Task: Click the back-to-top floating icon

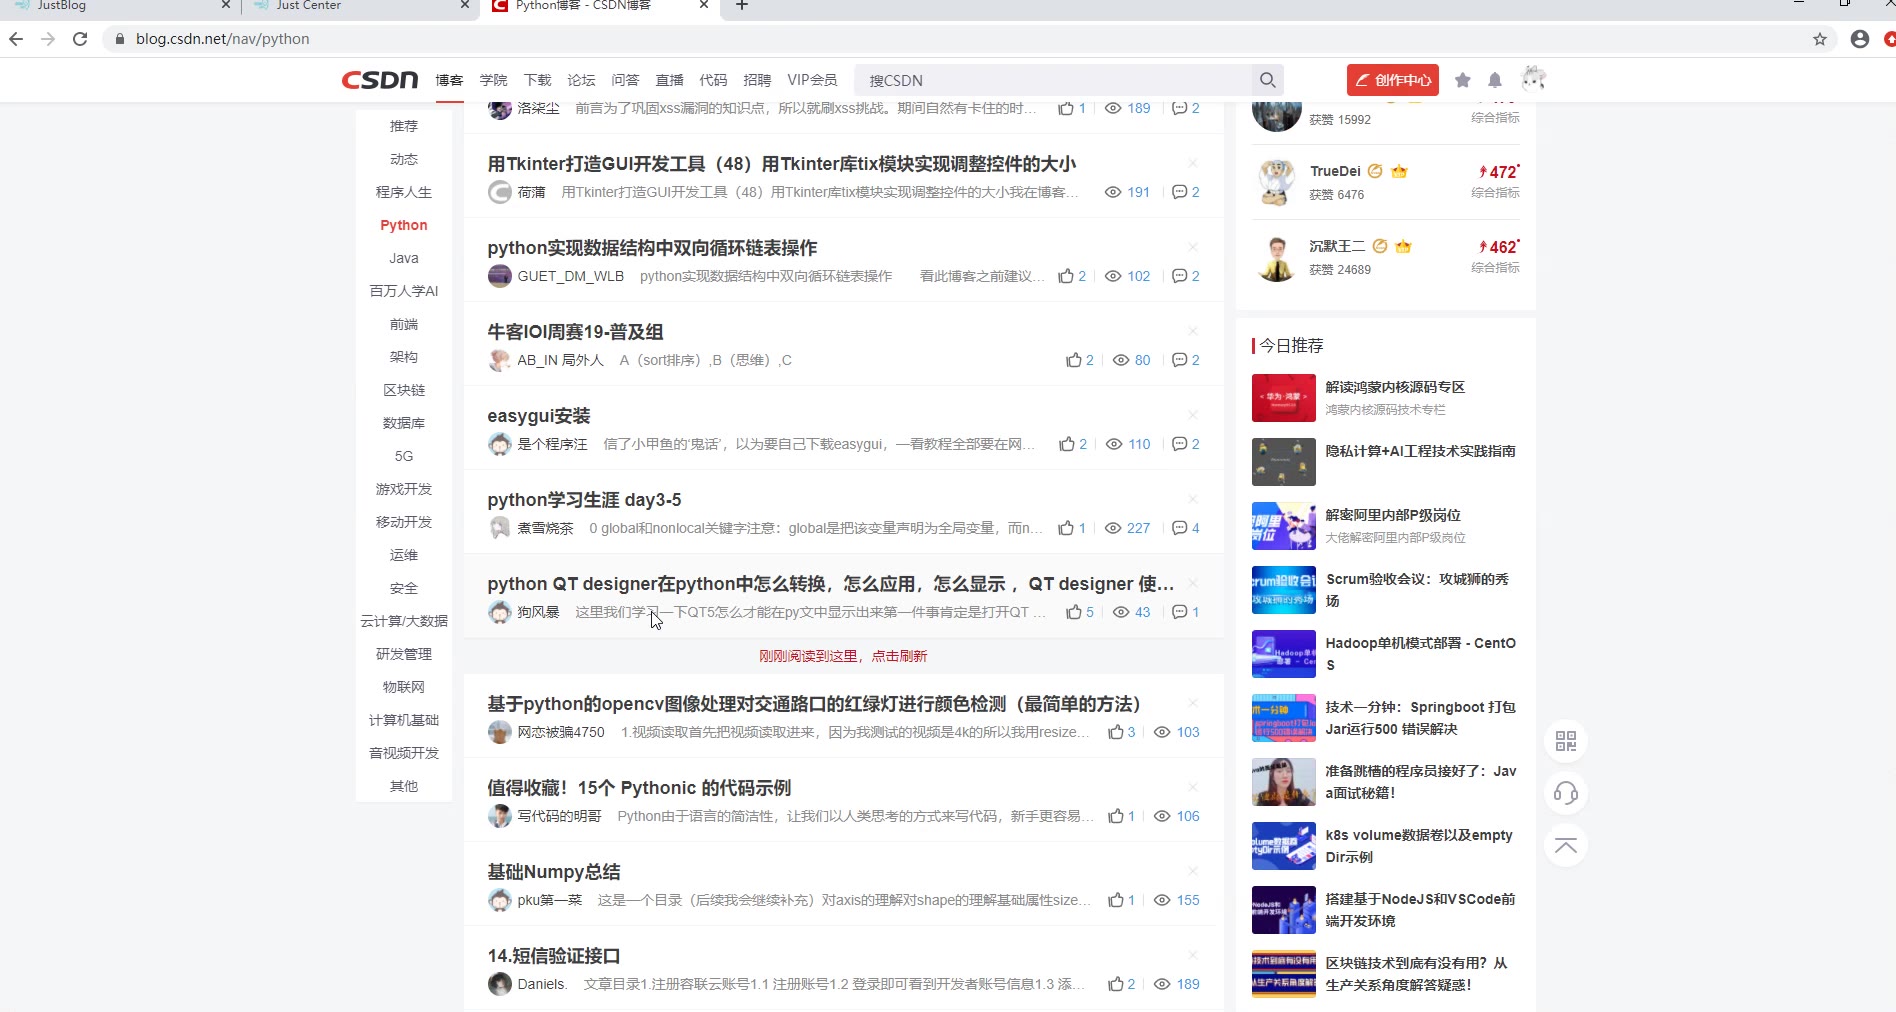Action: pyautogui.click(x=1566, y=846)
